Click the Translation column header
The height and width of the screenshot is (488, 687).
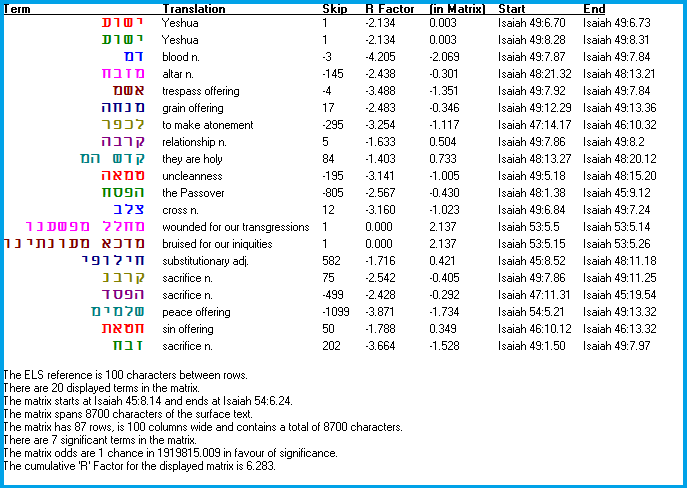pos(193,9)
